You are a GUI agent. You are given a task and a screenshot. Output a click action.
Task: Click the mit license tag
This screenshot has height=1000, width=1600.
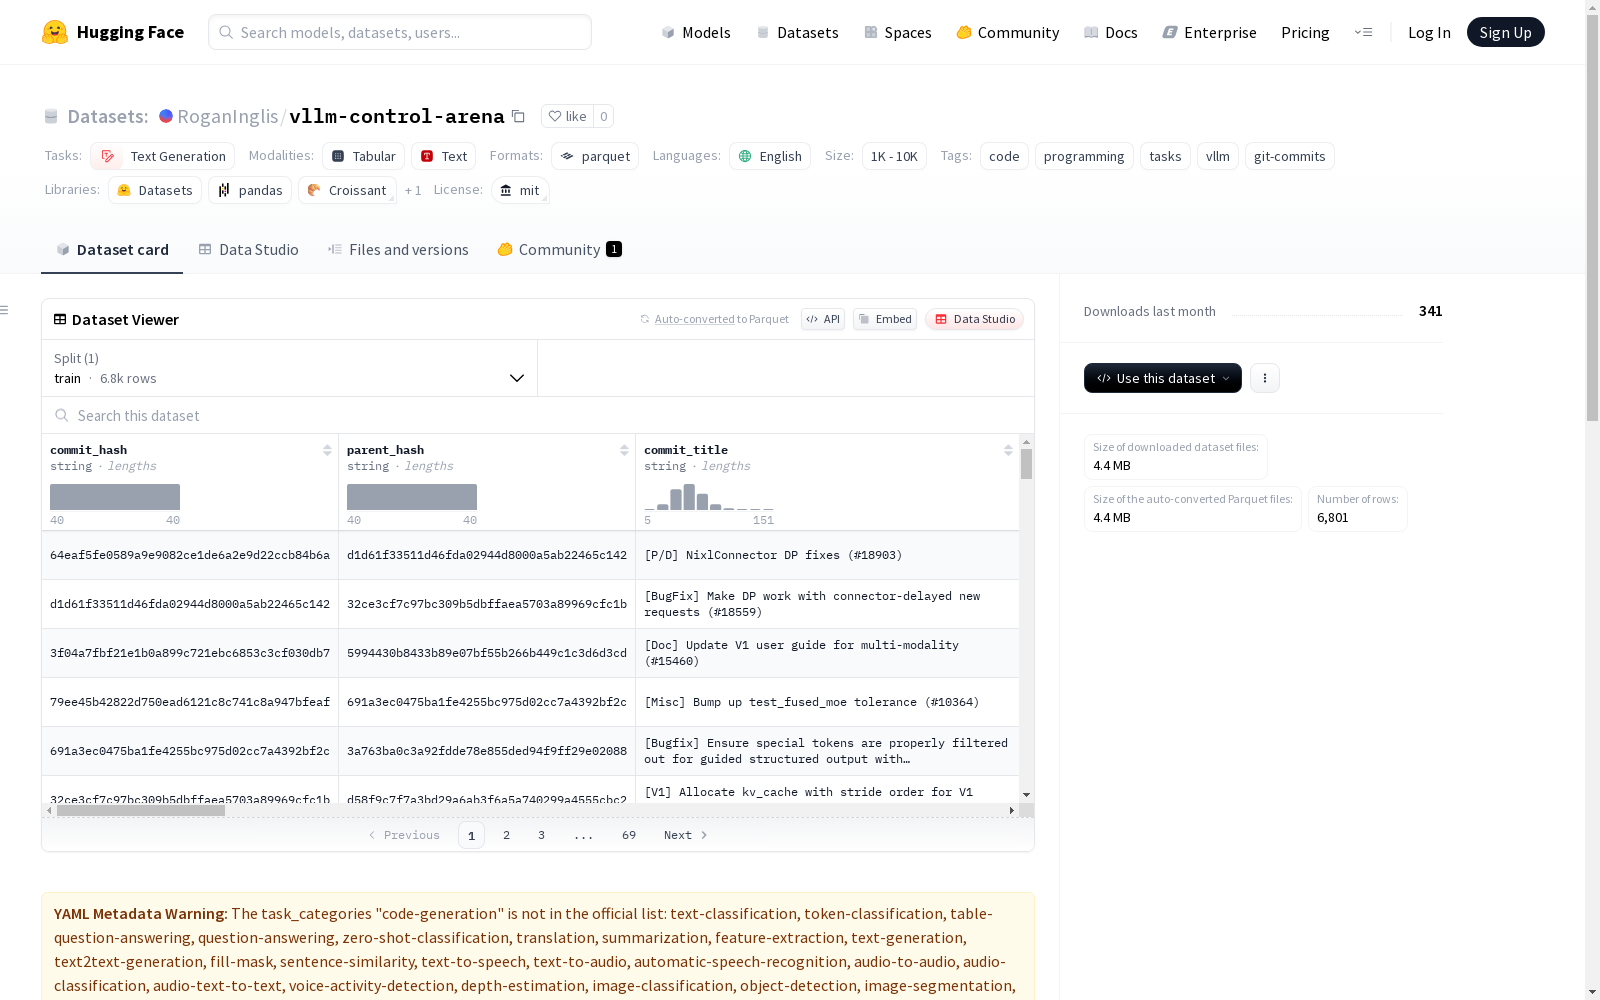click(x=520, y=190)
